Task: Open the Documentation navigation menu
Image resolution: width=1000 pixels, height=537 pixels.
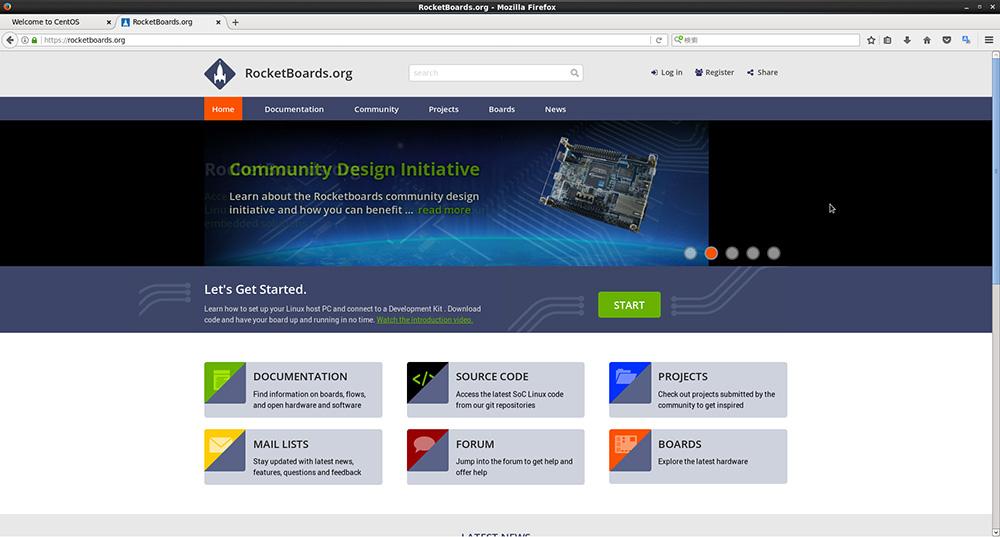Action: click(x=294, y=109)
